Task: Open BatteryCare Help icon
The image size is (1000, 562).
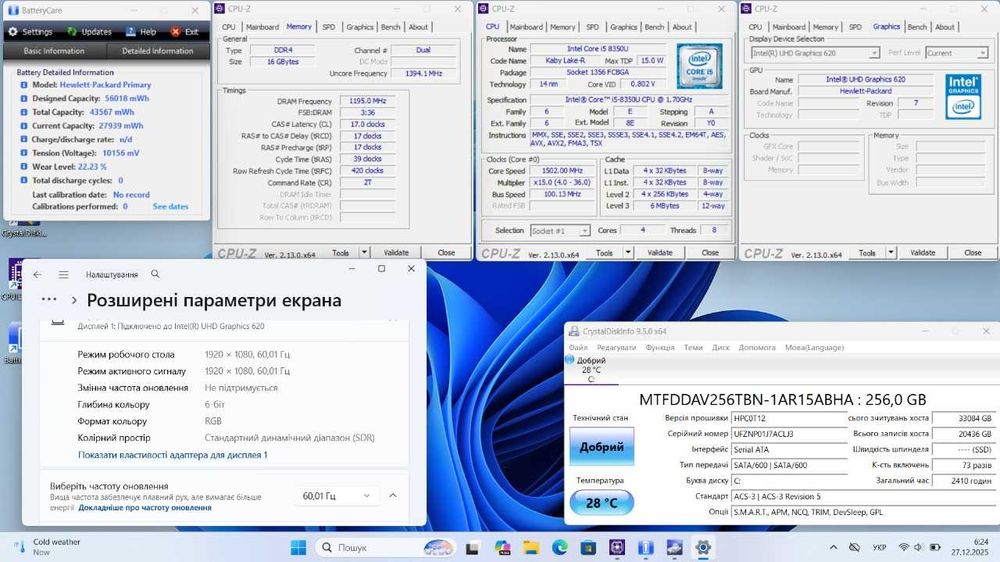Action: [131, 31]
